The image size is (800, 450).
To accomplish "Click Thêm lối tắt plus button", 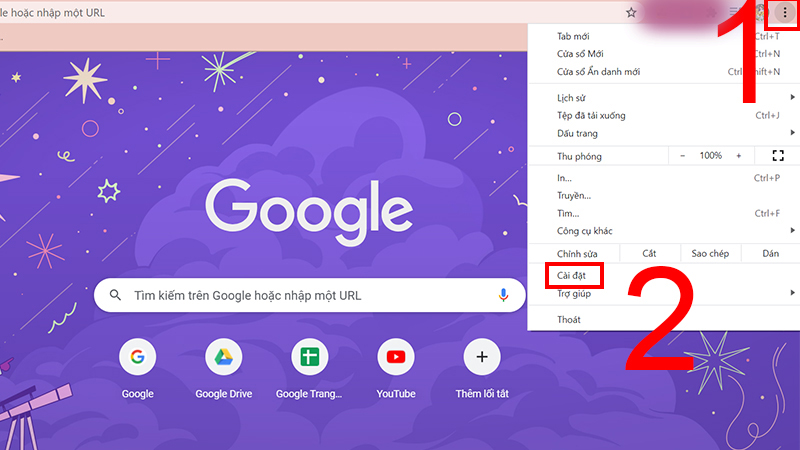I will coord(482,357).
